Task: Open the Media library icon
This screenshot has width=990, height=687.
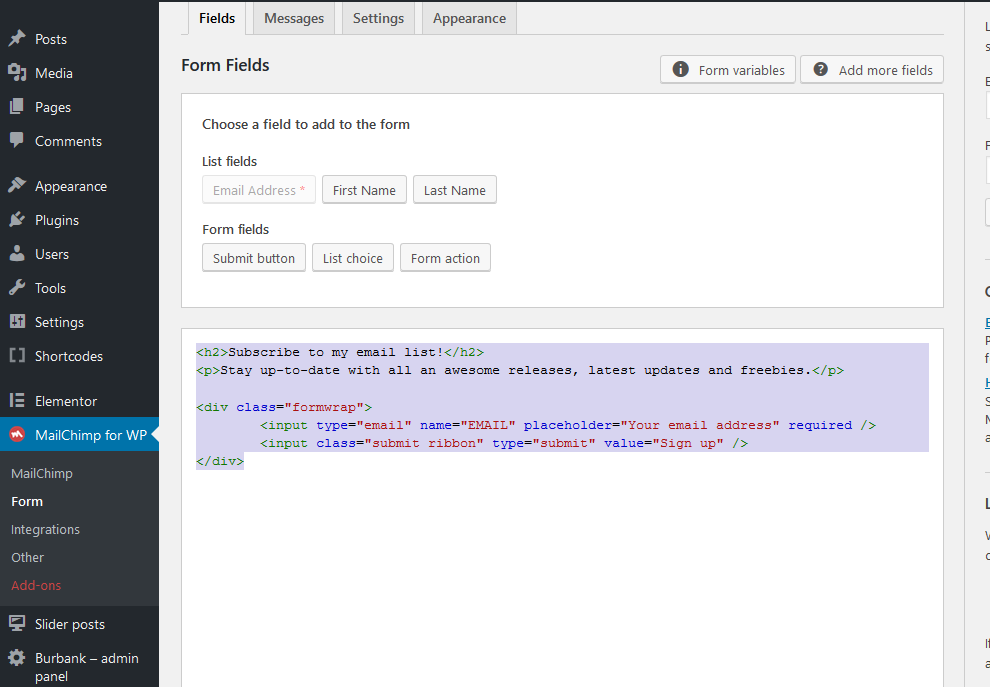Action: [x=17, y=72]
